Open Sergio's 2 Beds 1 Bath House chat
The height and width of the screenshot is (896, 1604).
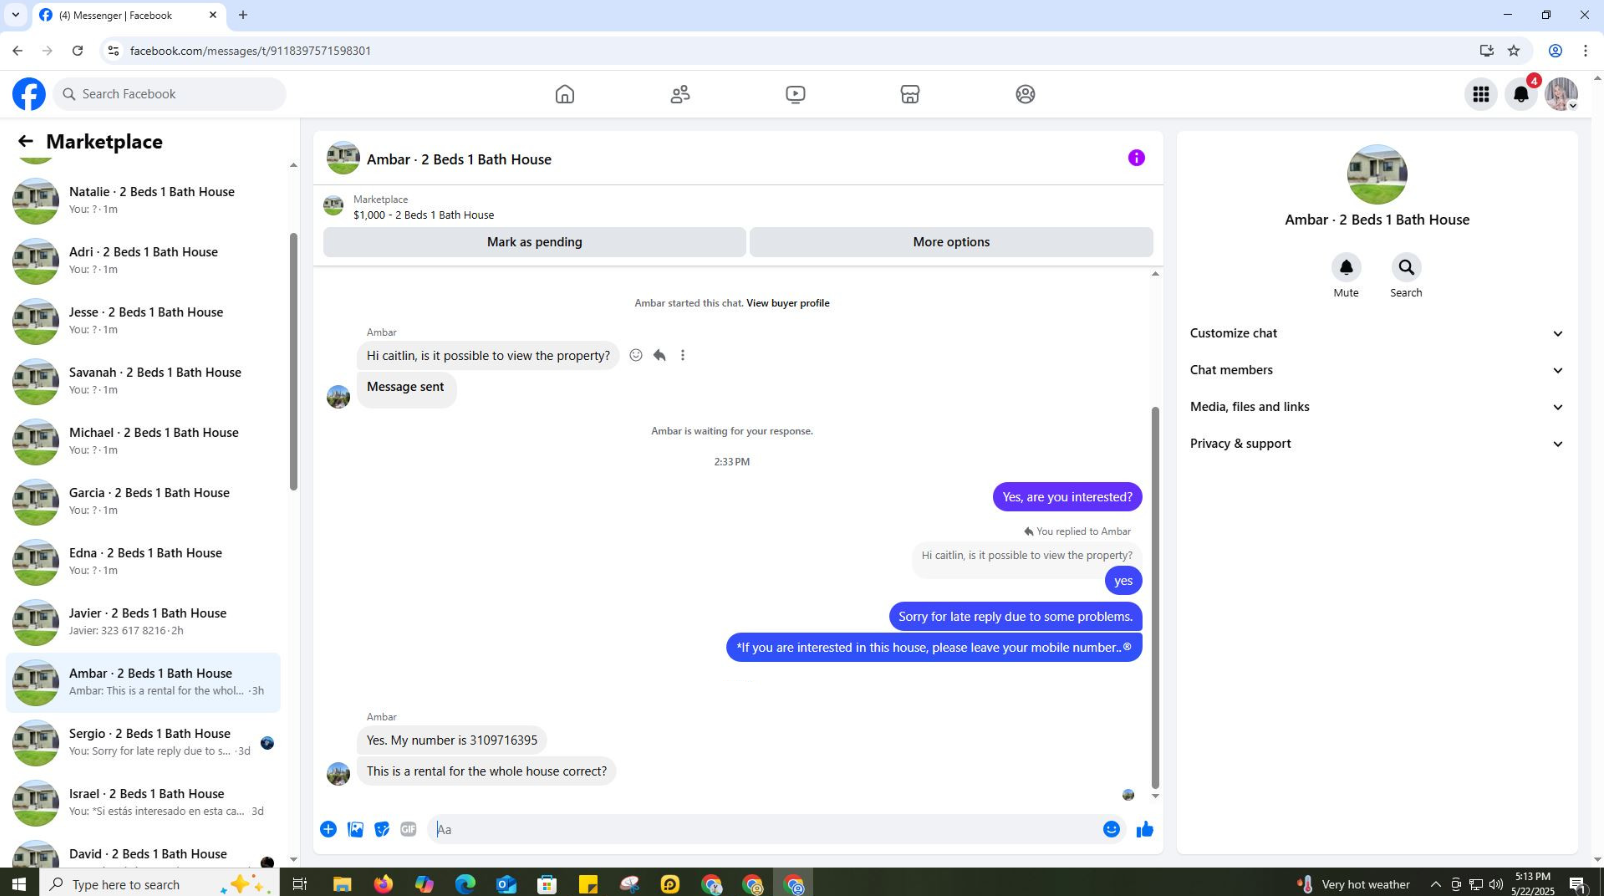coord(144,742)
